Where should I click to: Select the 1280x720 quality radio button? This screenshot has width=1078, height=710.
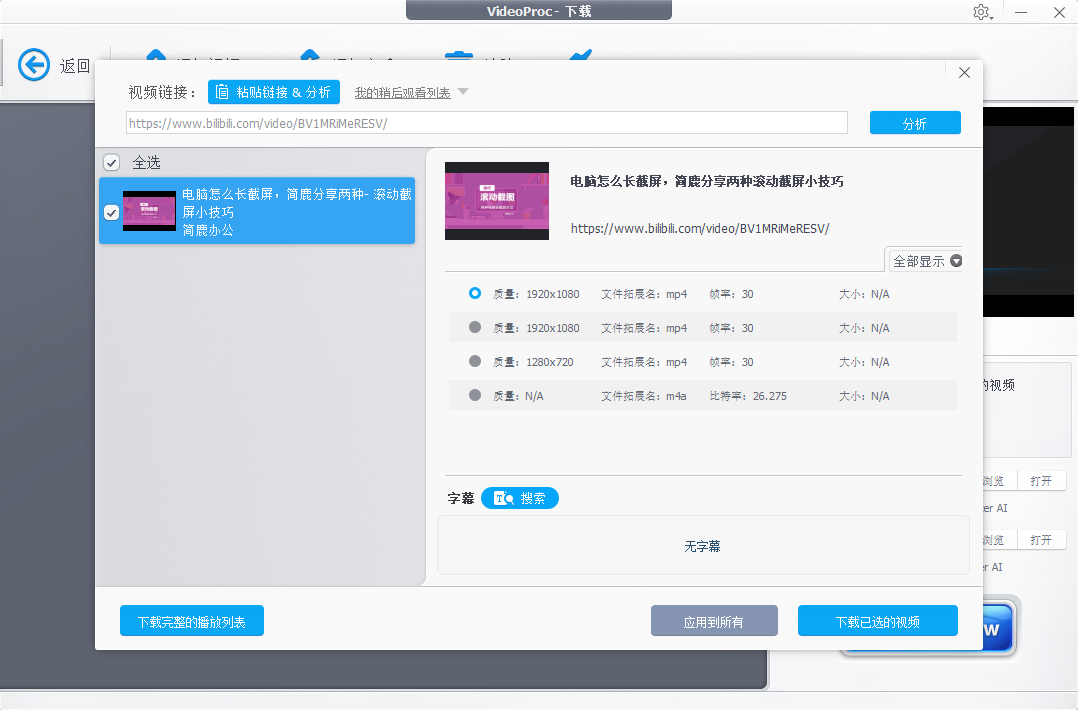pos(474,361)
